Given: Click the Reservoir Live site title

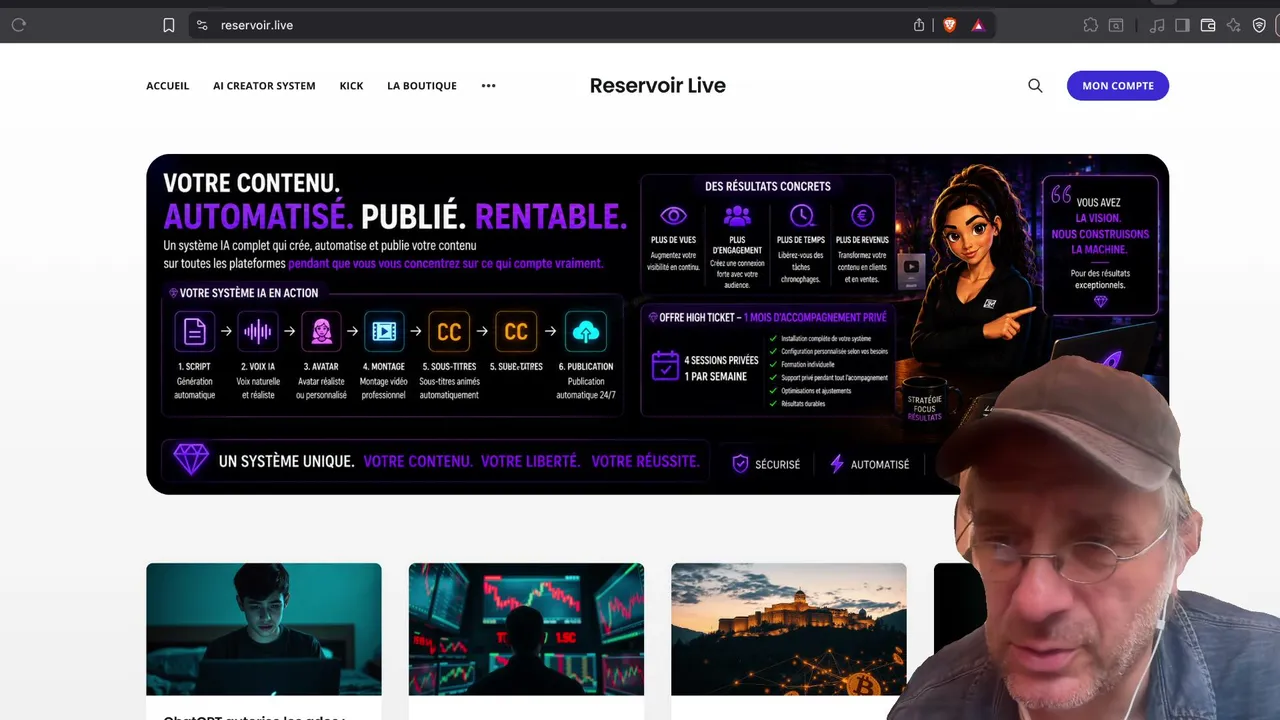Looking at the screenshot, I should [x=658, y=86].
